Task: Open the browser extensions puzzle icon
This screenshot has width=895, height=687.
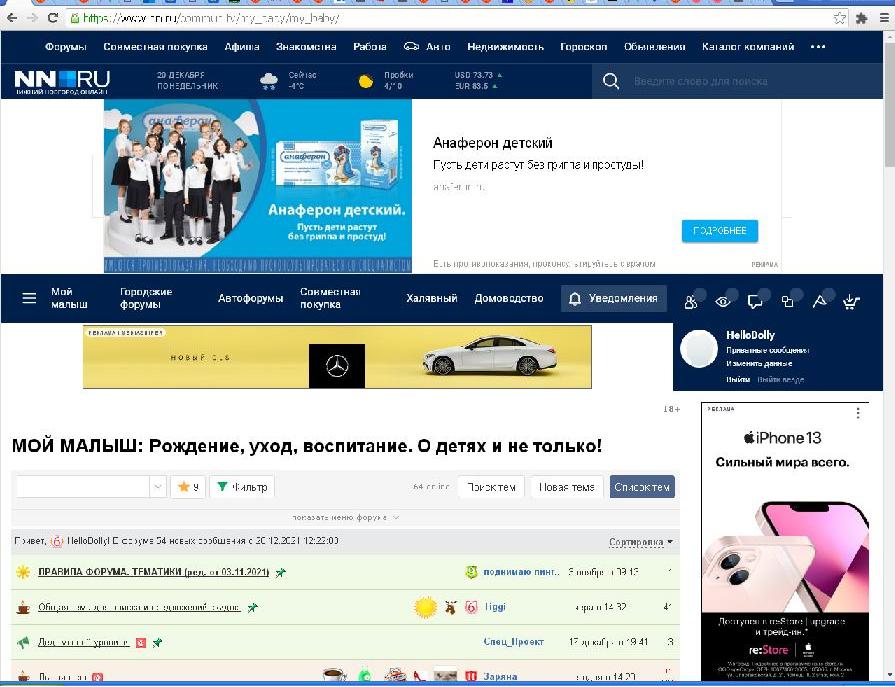Action: [861, 18]
